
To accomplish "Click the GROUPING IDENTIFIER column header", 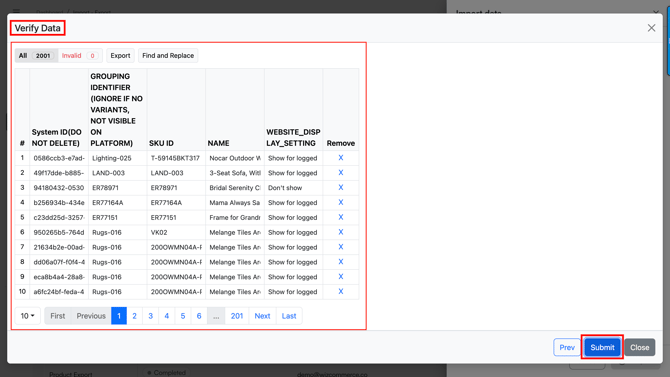I will click(118, 109).
